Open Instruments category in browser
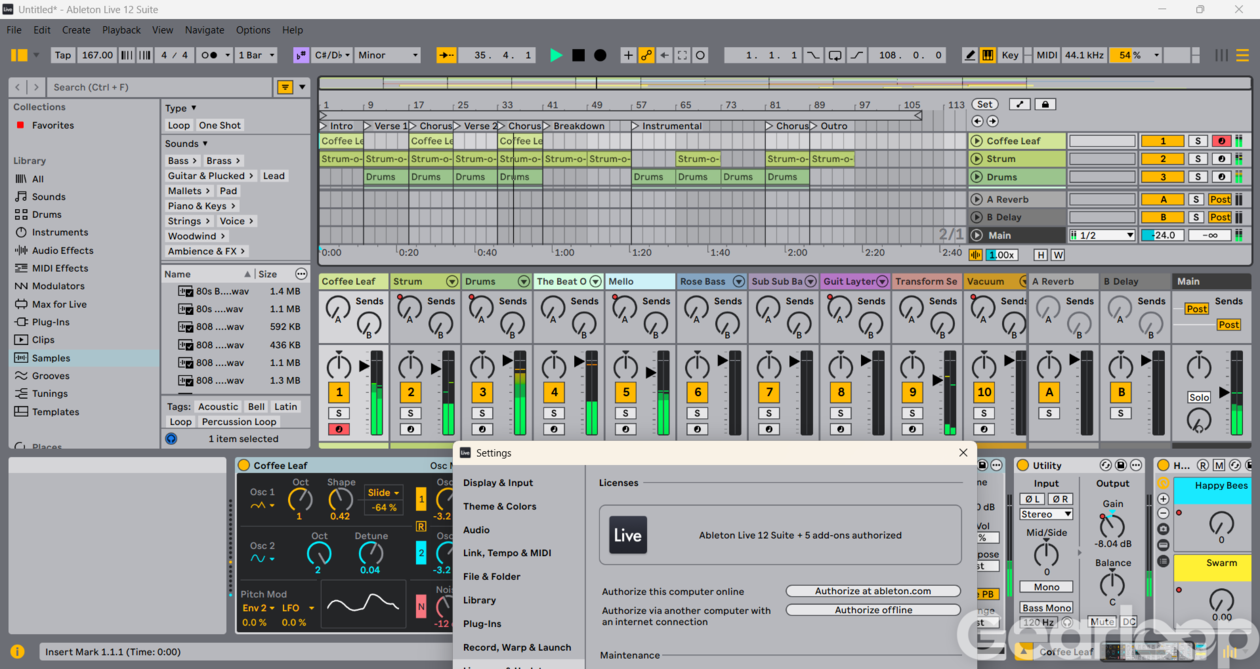This screenshot has height=669, width=1260. click(60, 233)
